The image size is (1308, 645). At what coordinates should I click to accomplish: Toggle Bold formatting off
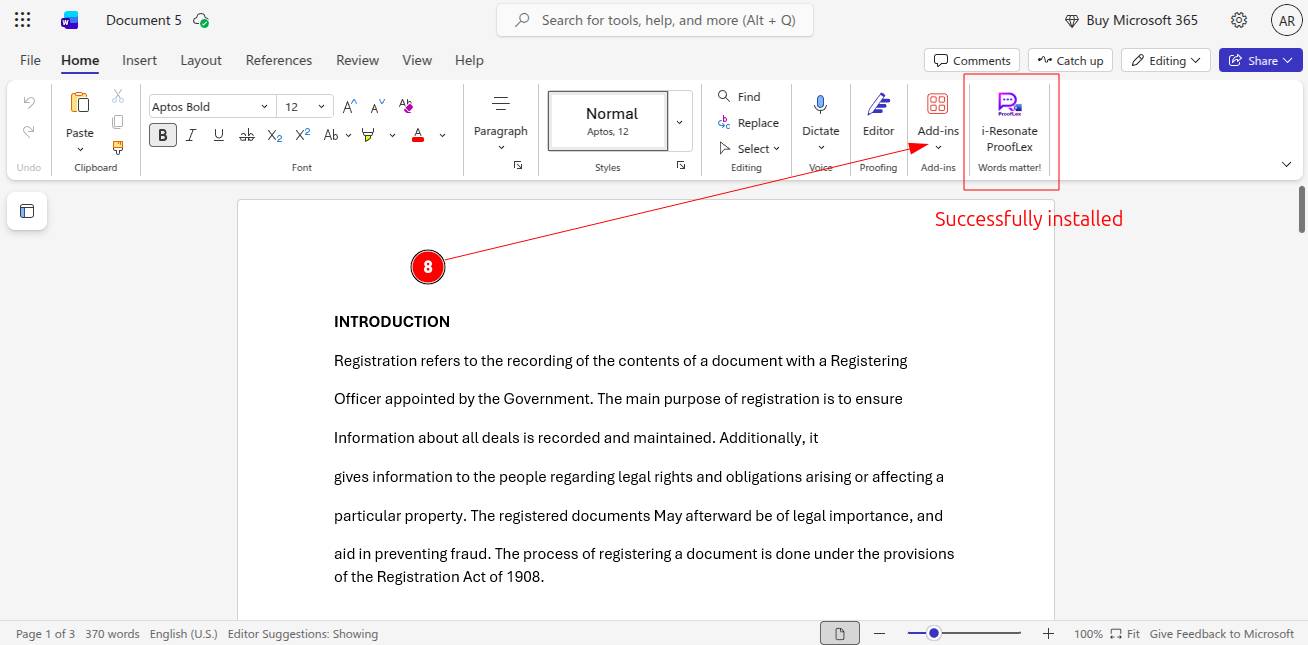pyautogui.click(x=163, y=135)
